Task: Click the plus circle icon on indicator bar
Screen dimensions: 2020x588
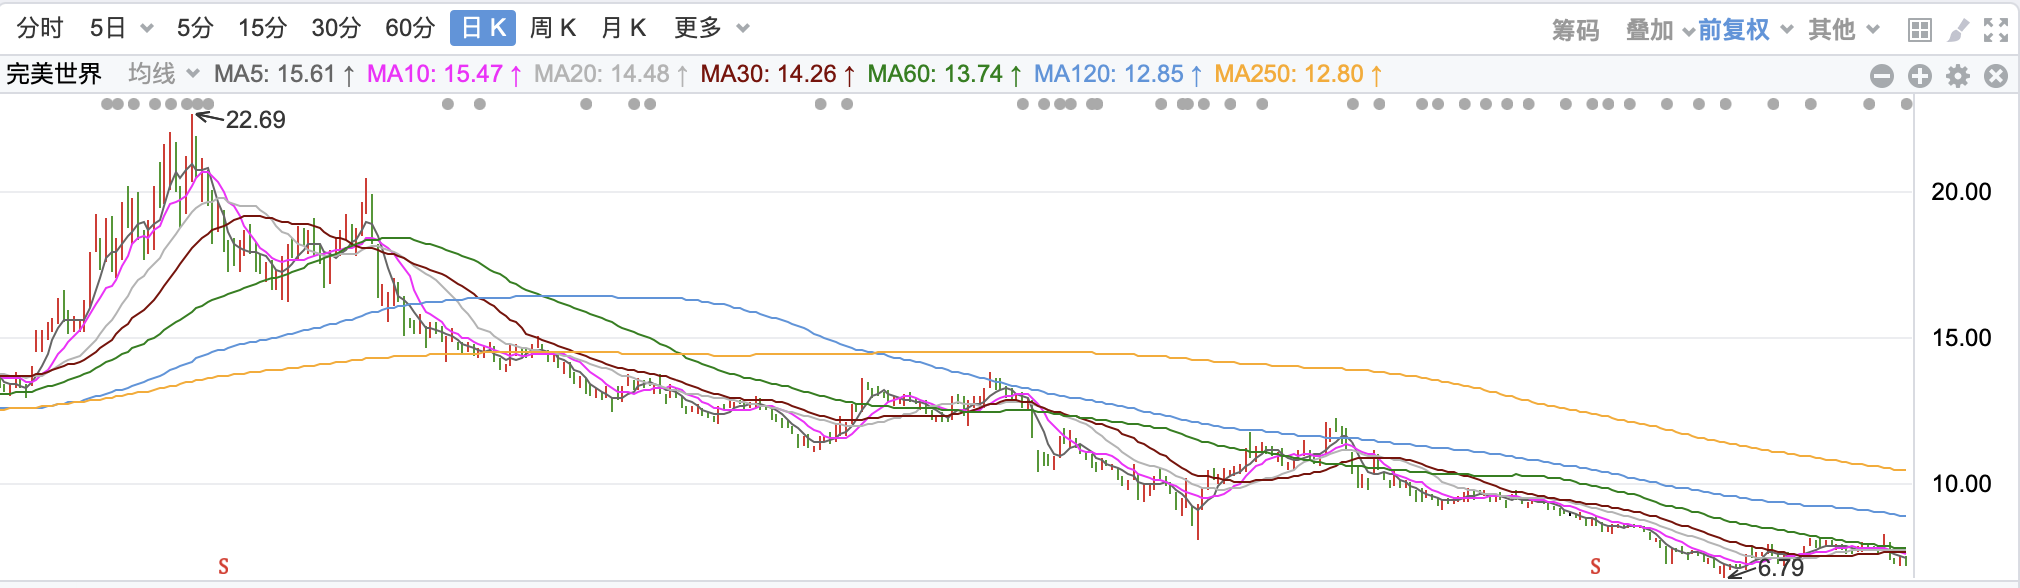Action: 1920,76
